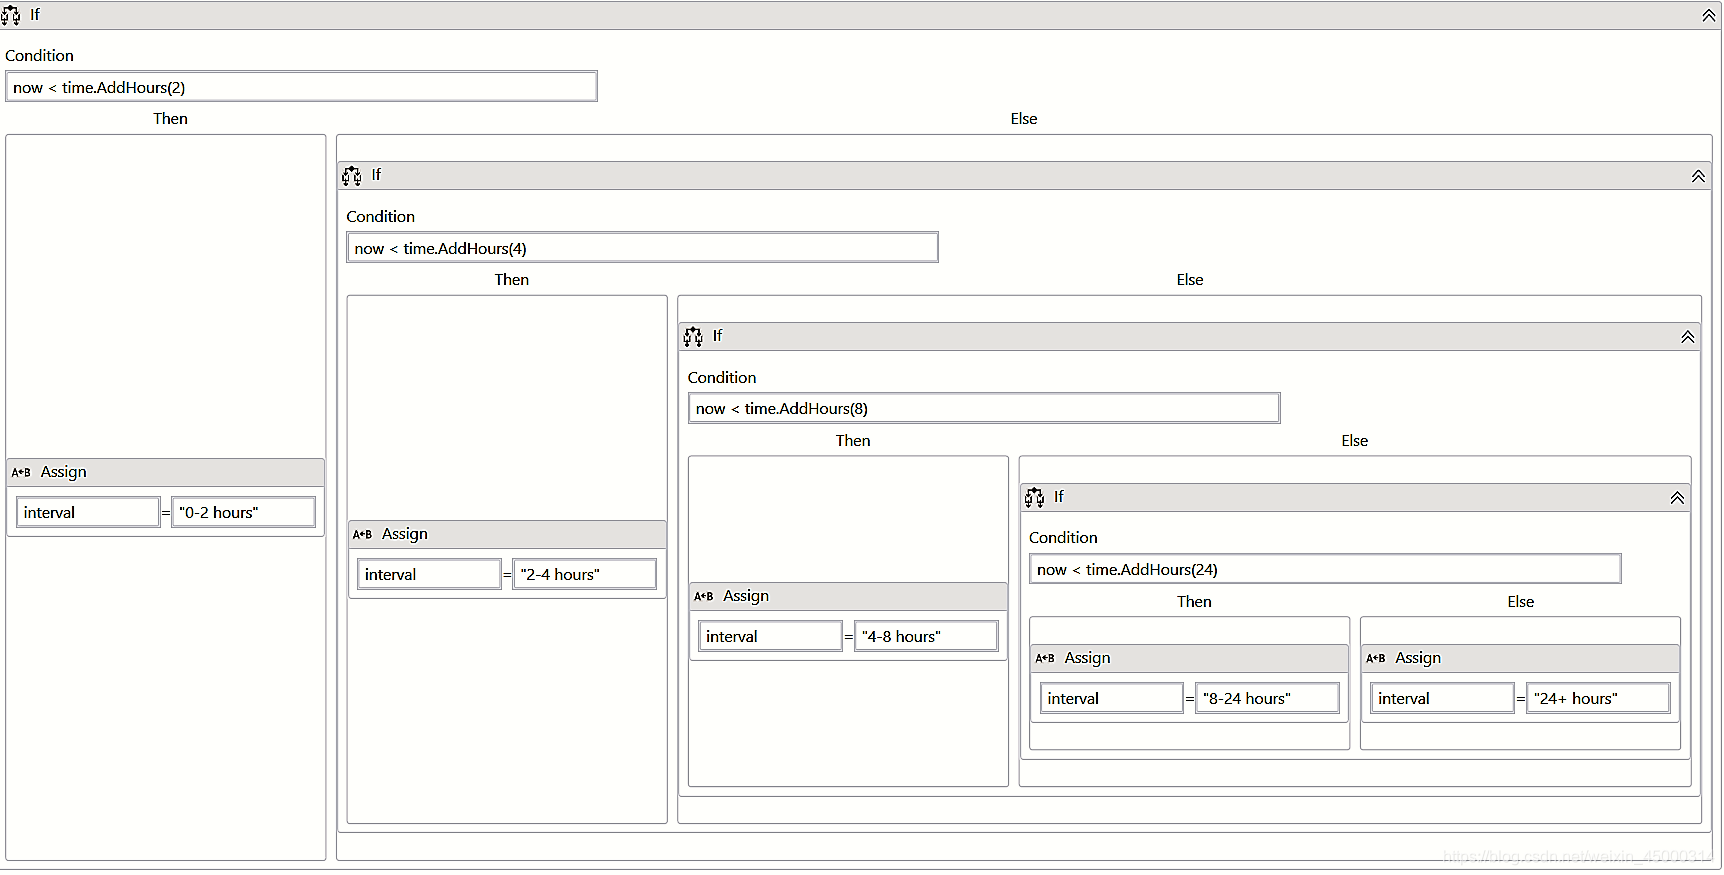Click Then label under AddHours(24) condition
The image size is (1724, 875).
pos(1194,602)
